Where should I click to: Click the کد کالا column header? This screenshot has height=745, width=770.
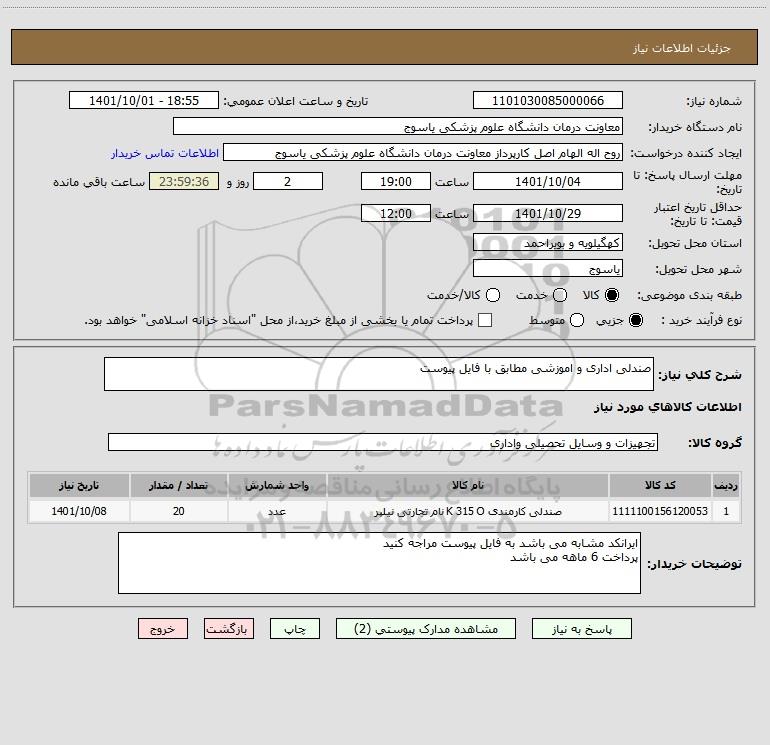pyautogui.click(x=660, y=485)
